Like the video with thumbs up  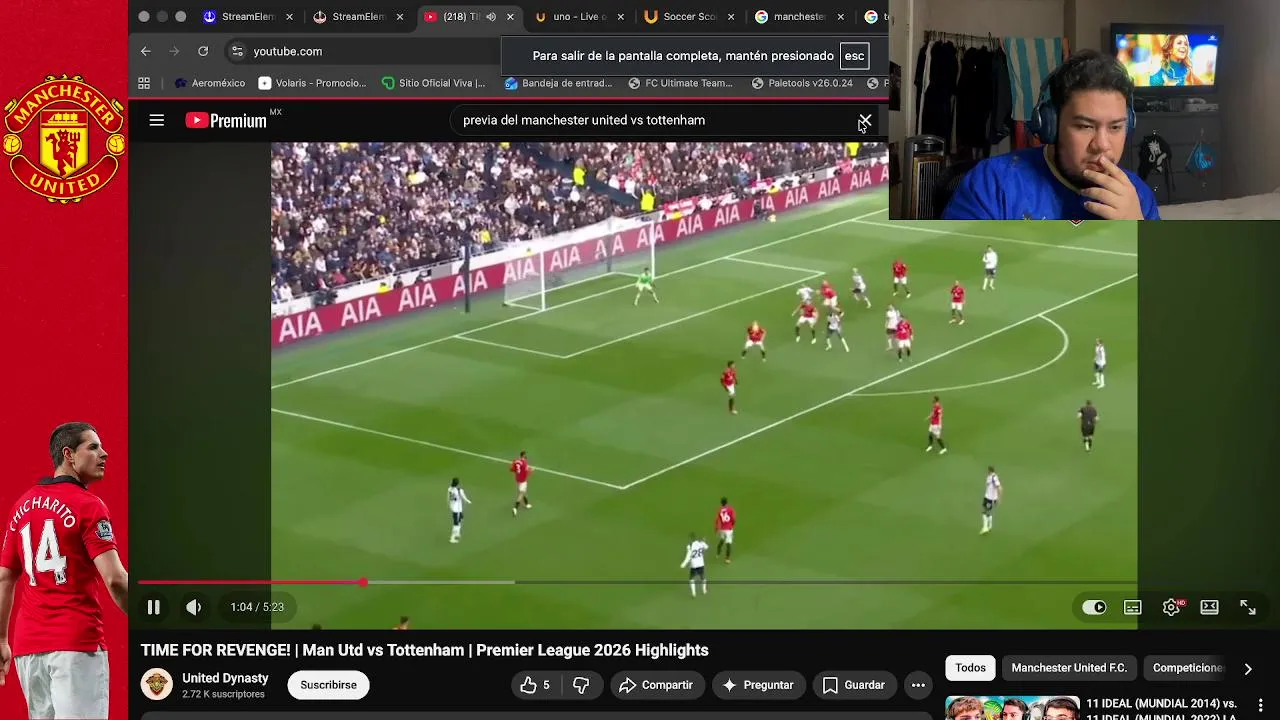[534, 685]
